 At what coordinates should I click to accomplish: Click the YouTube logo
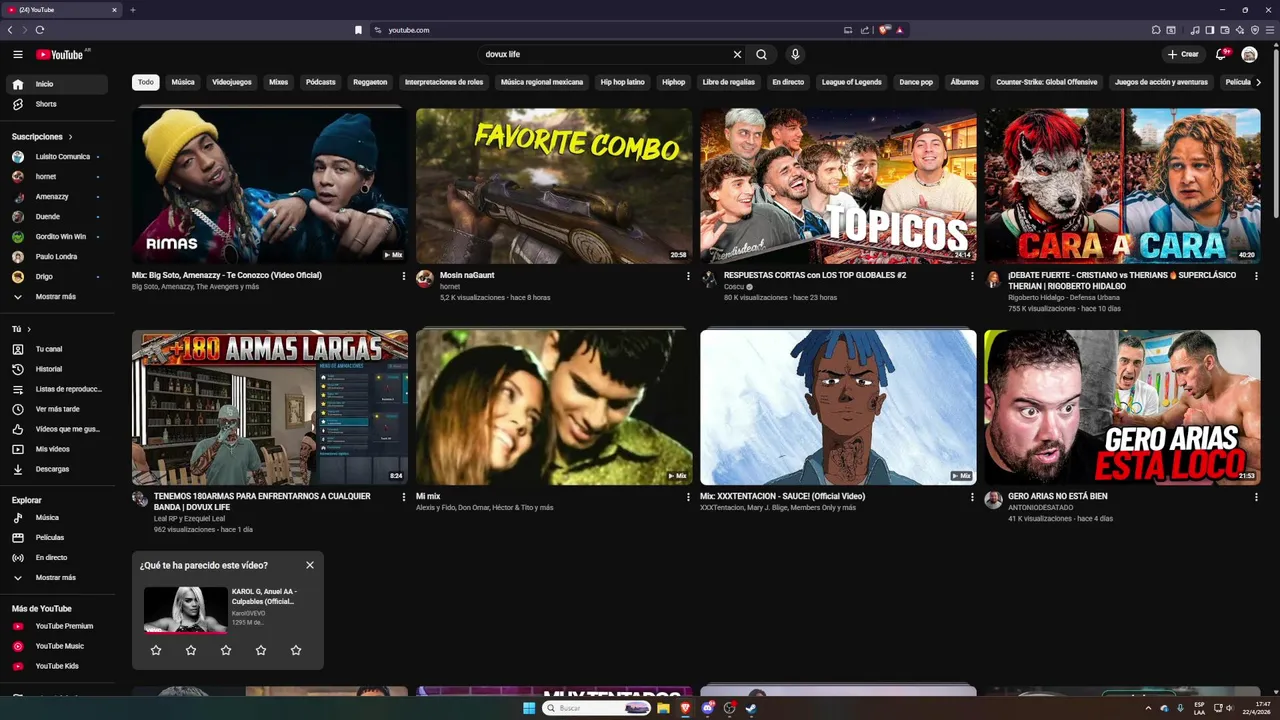point(60,54)
